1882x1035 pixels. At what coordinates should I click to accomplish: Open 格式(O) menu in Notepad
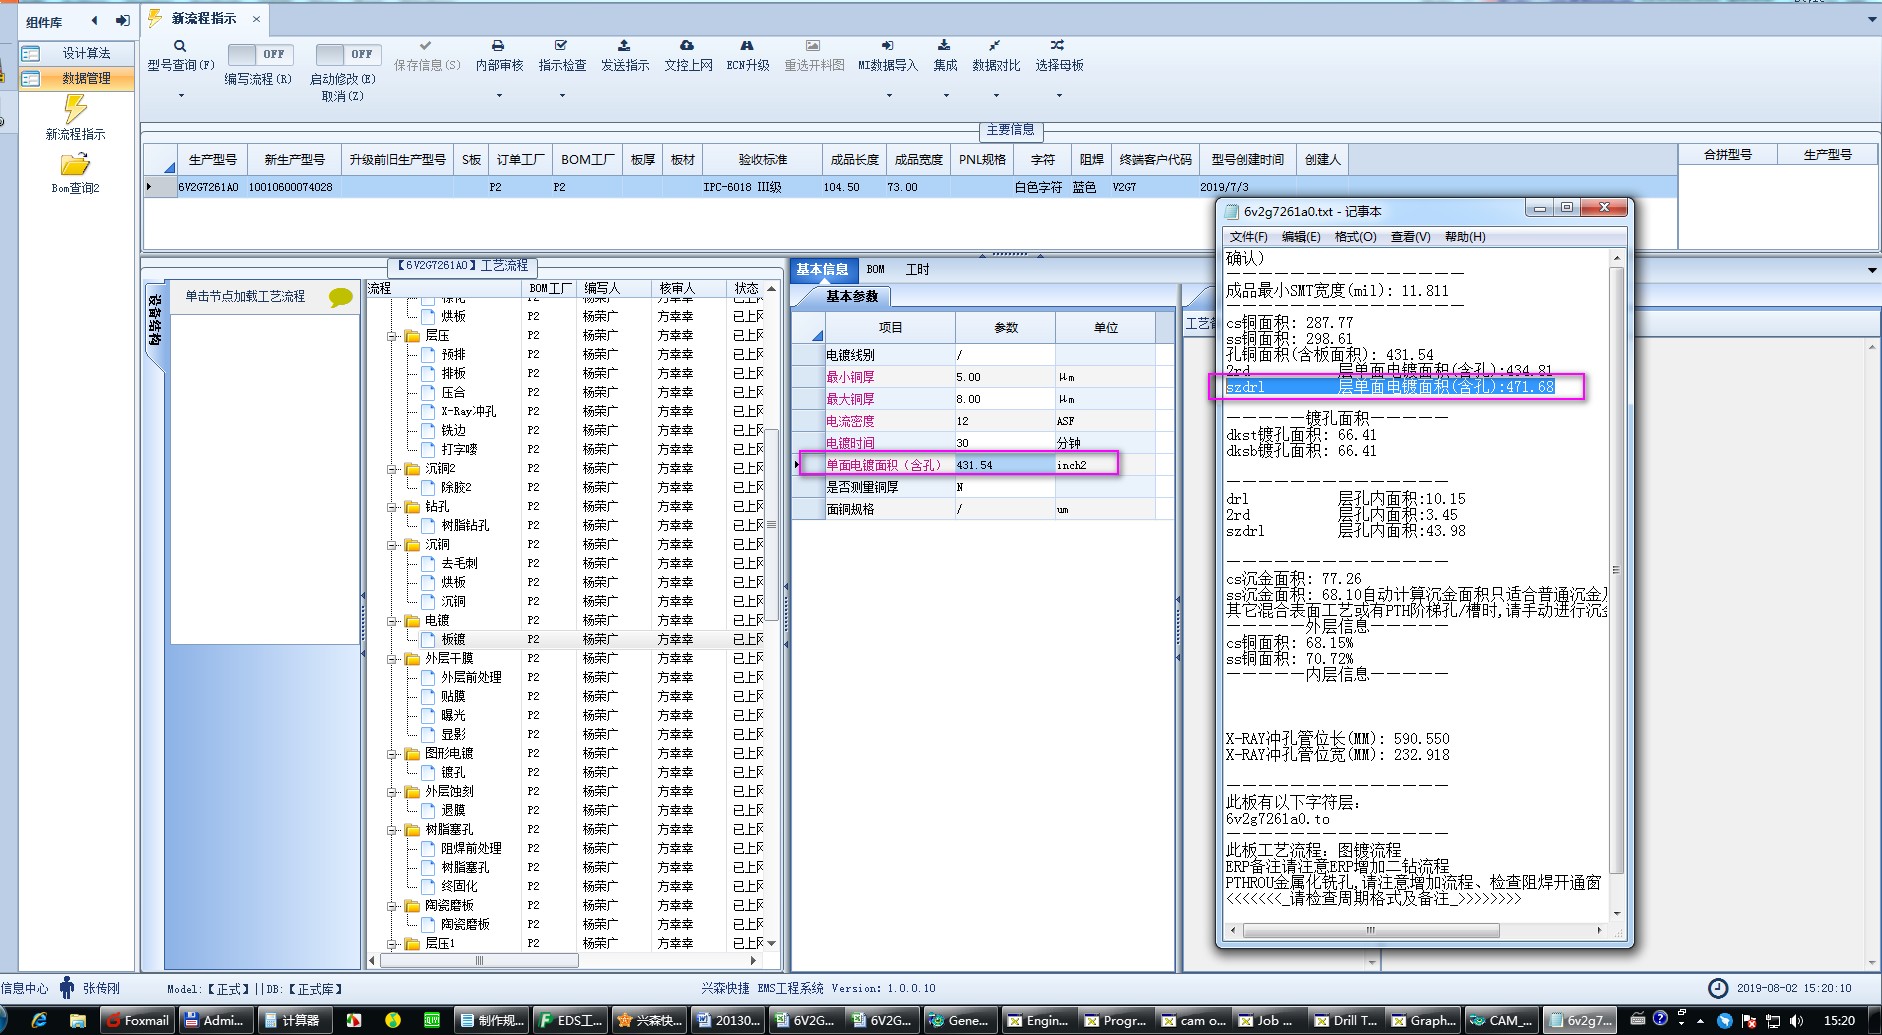pyautogui.click(x=1355, y=237)
